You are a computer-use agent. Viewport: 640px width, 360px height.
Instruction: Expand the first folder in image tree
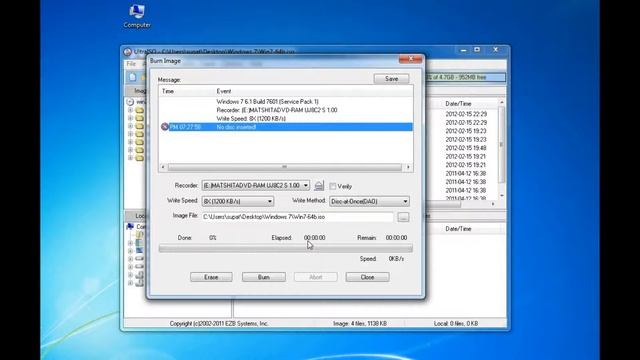tap(130, 110)
